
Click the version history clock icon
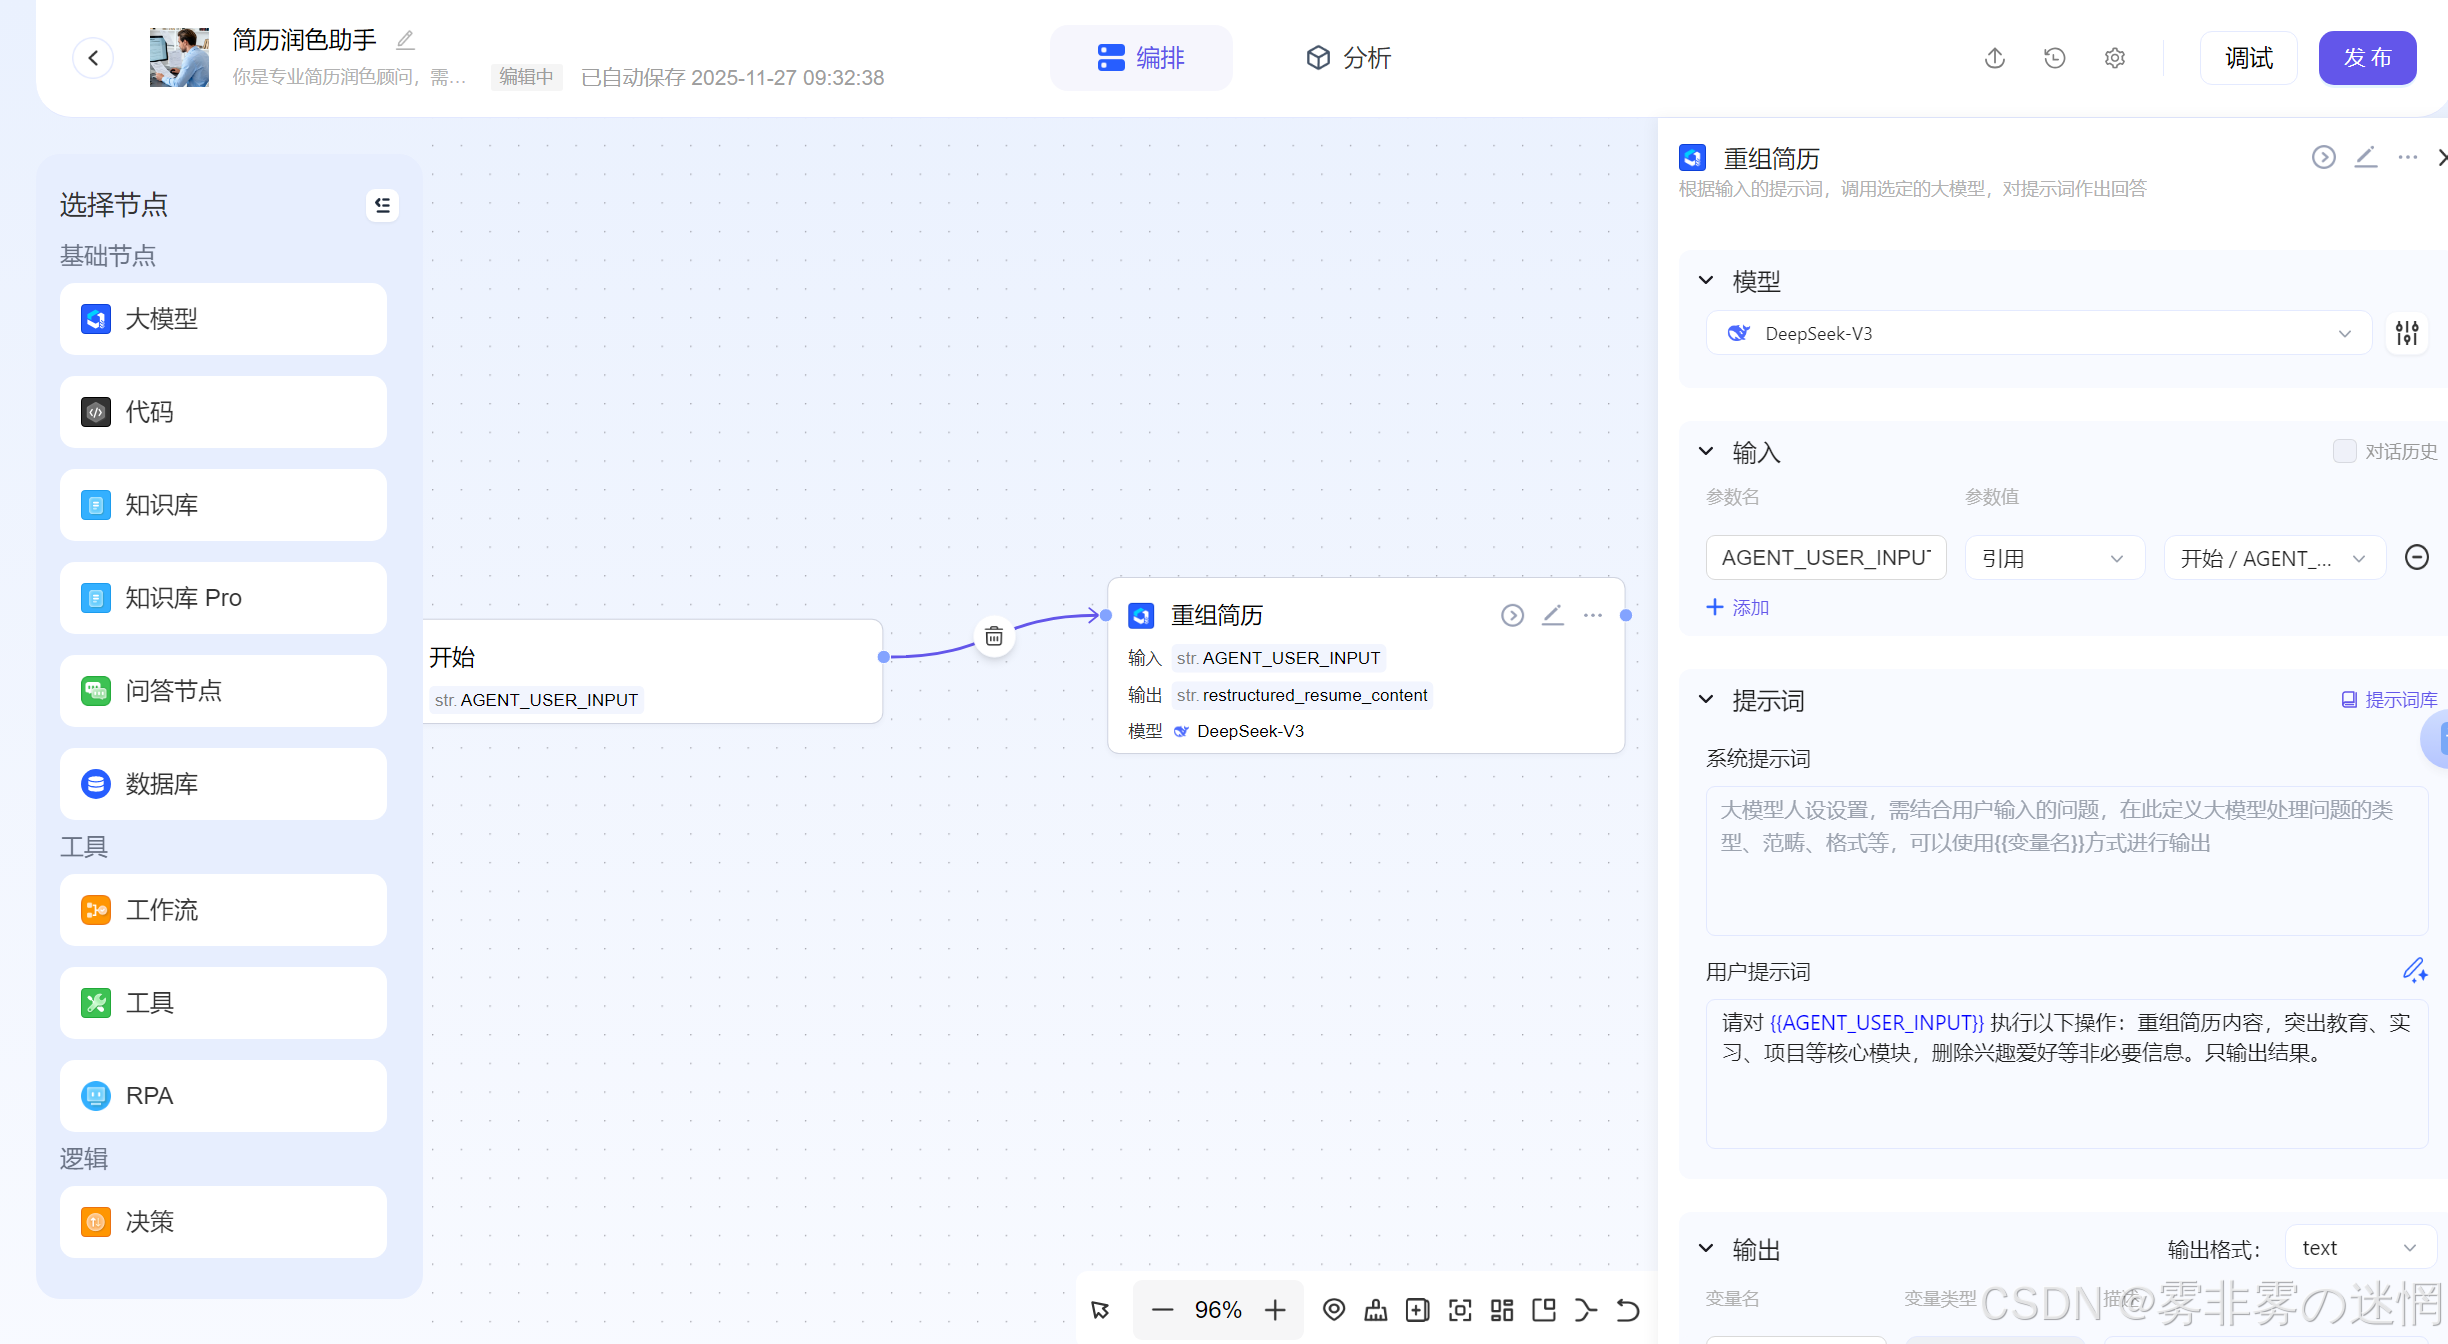(2054, 58)
